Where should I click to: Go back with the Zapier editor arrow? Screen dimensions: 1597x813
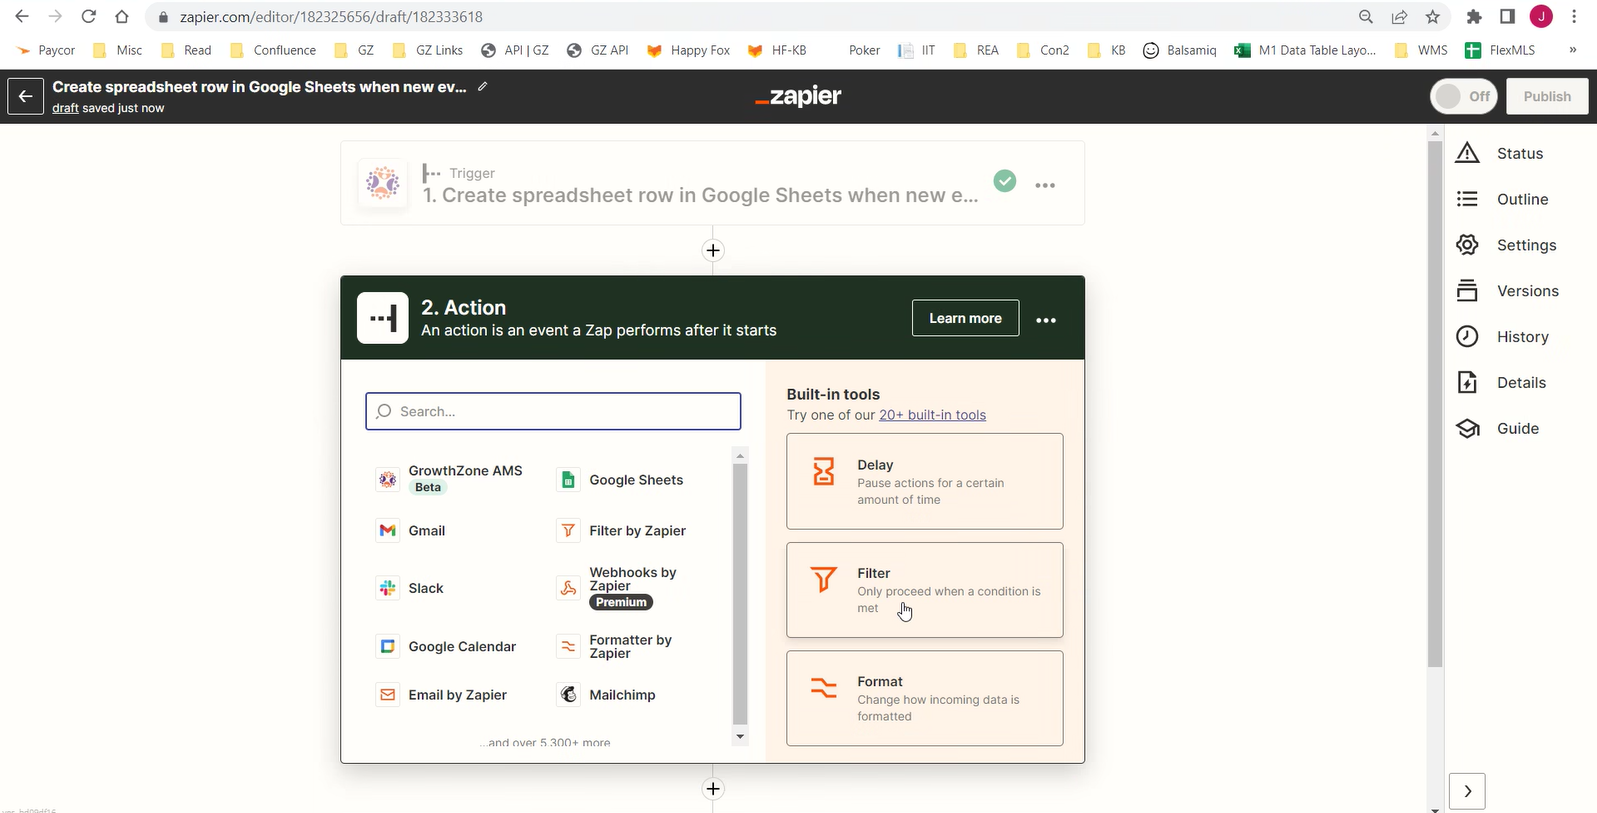click(26, 96)
